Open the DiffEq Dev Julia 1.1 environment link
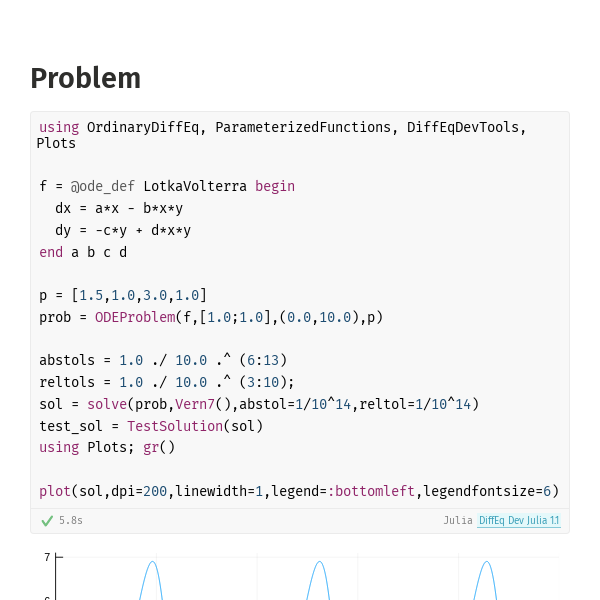 (x=518, y=520)
